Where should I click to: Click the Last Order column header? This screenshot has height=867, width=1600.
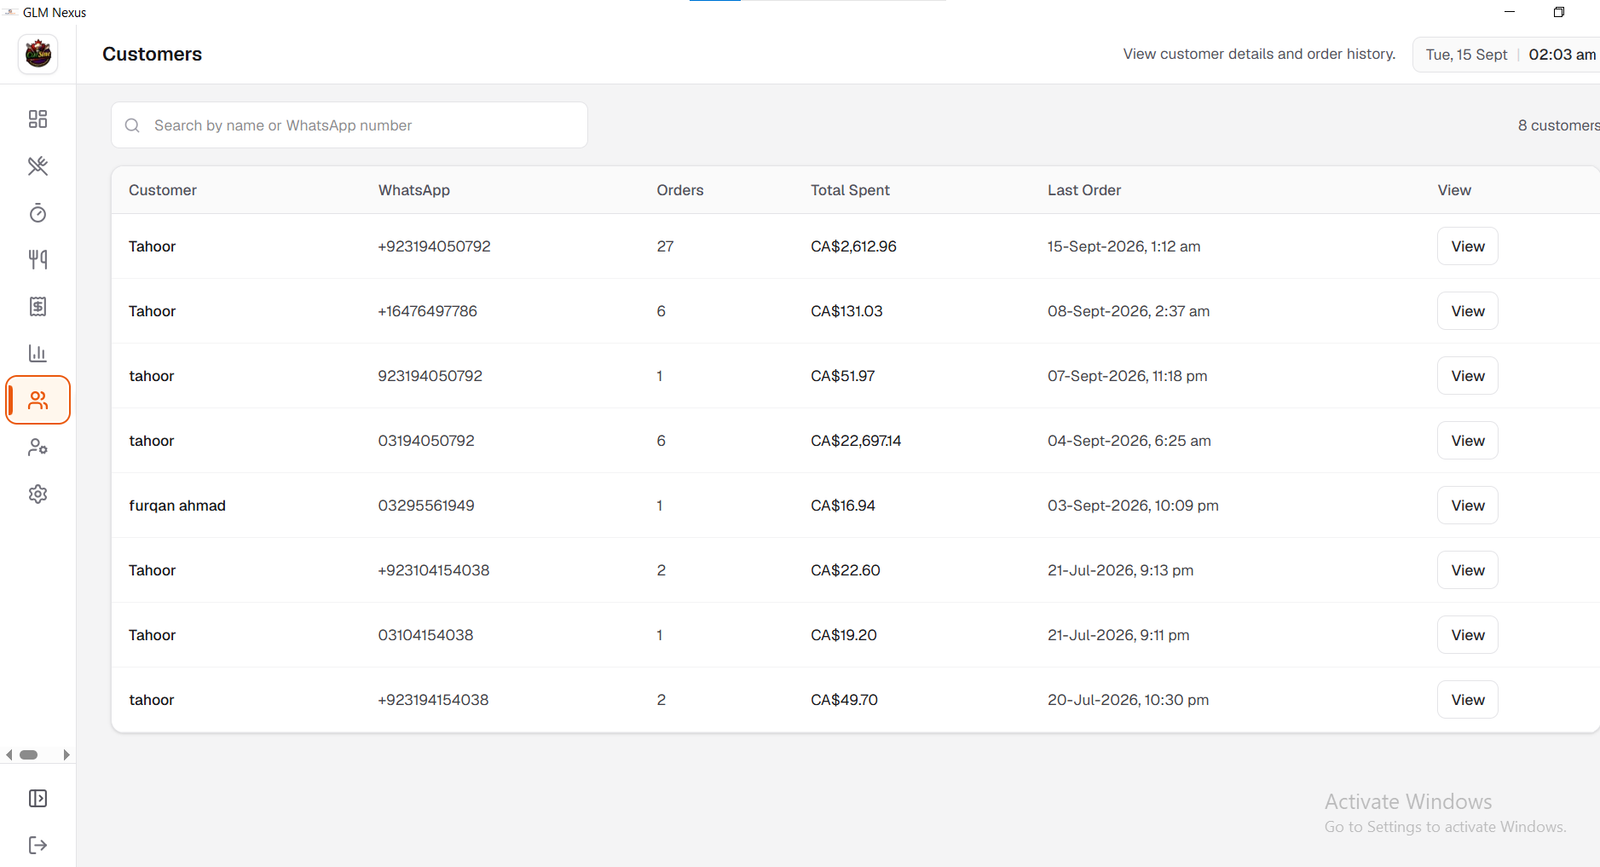(1084, 190)
